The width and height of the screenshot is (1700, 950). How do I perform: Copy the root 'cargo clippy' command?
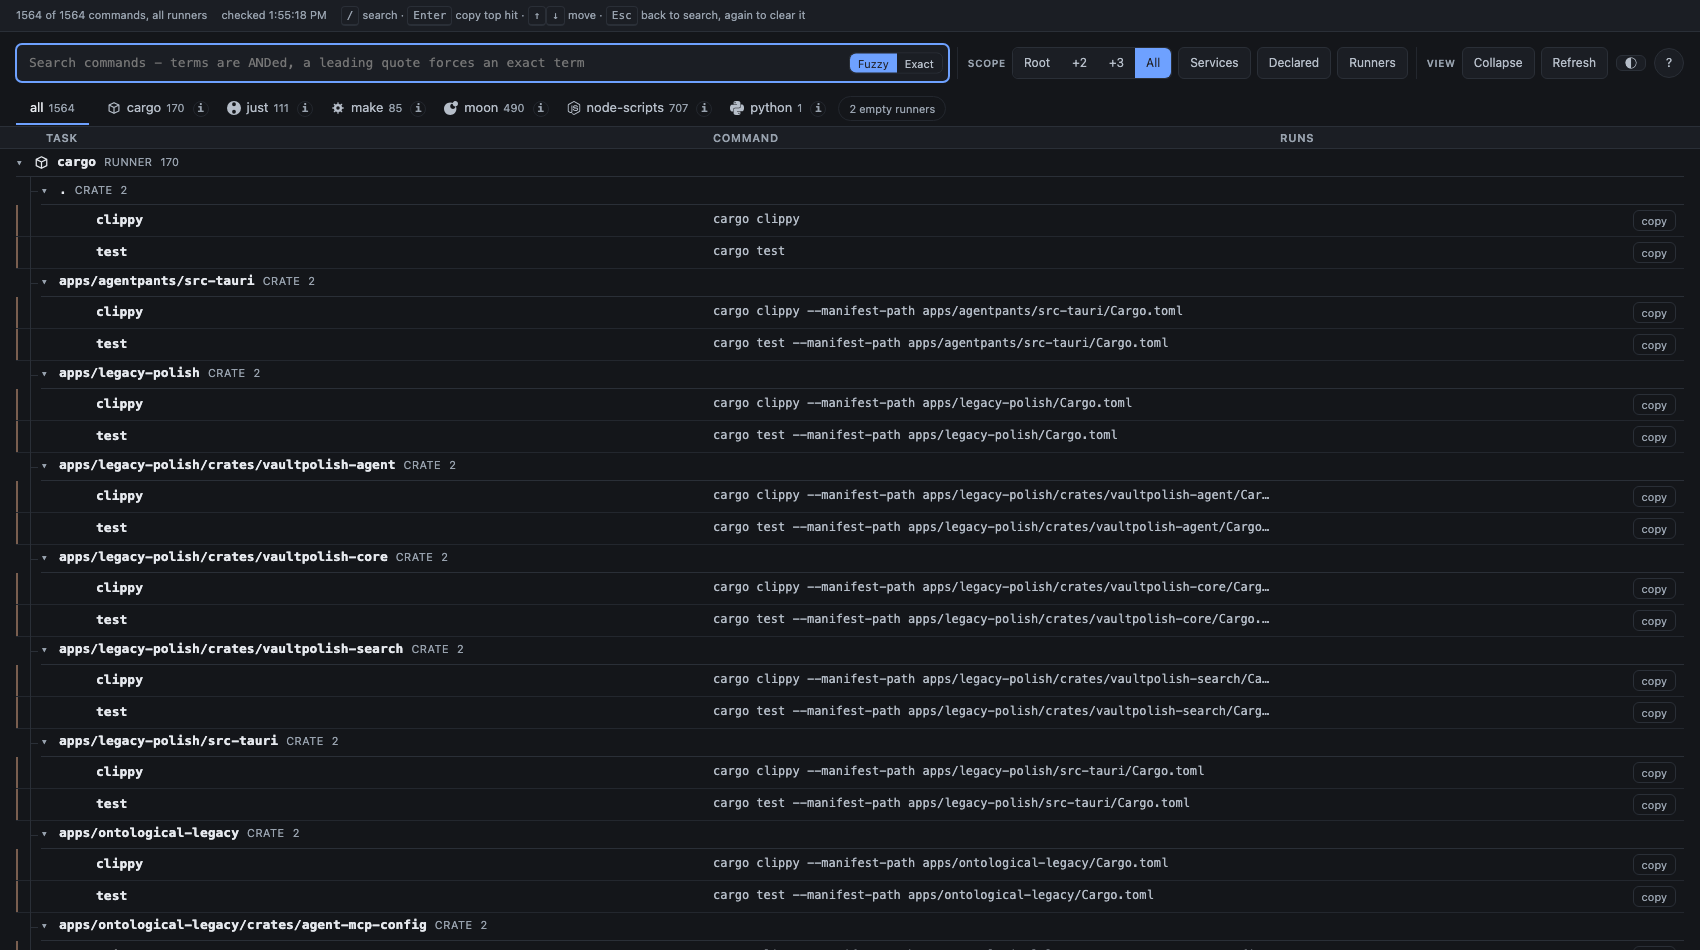[1654, 221]
